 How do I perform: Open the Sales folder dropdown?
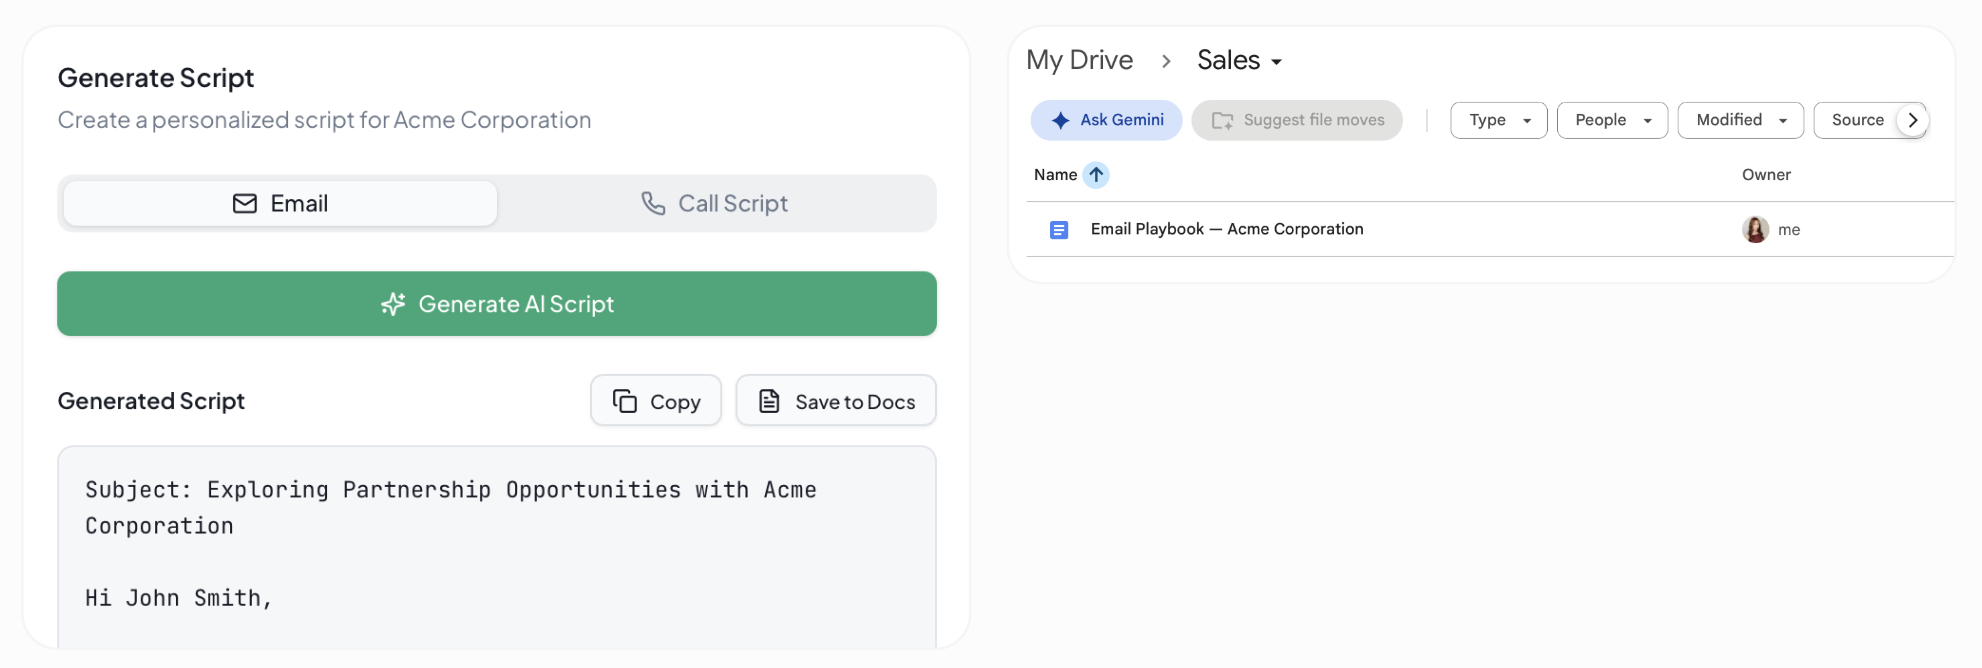pyautogui.click(x=1240, y=60)
